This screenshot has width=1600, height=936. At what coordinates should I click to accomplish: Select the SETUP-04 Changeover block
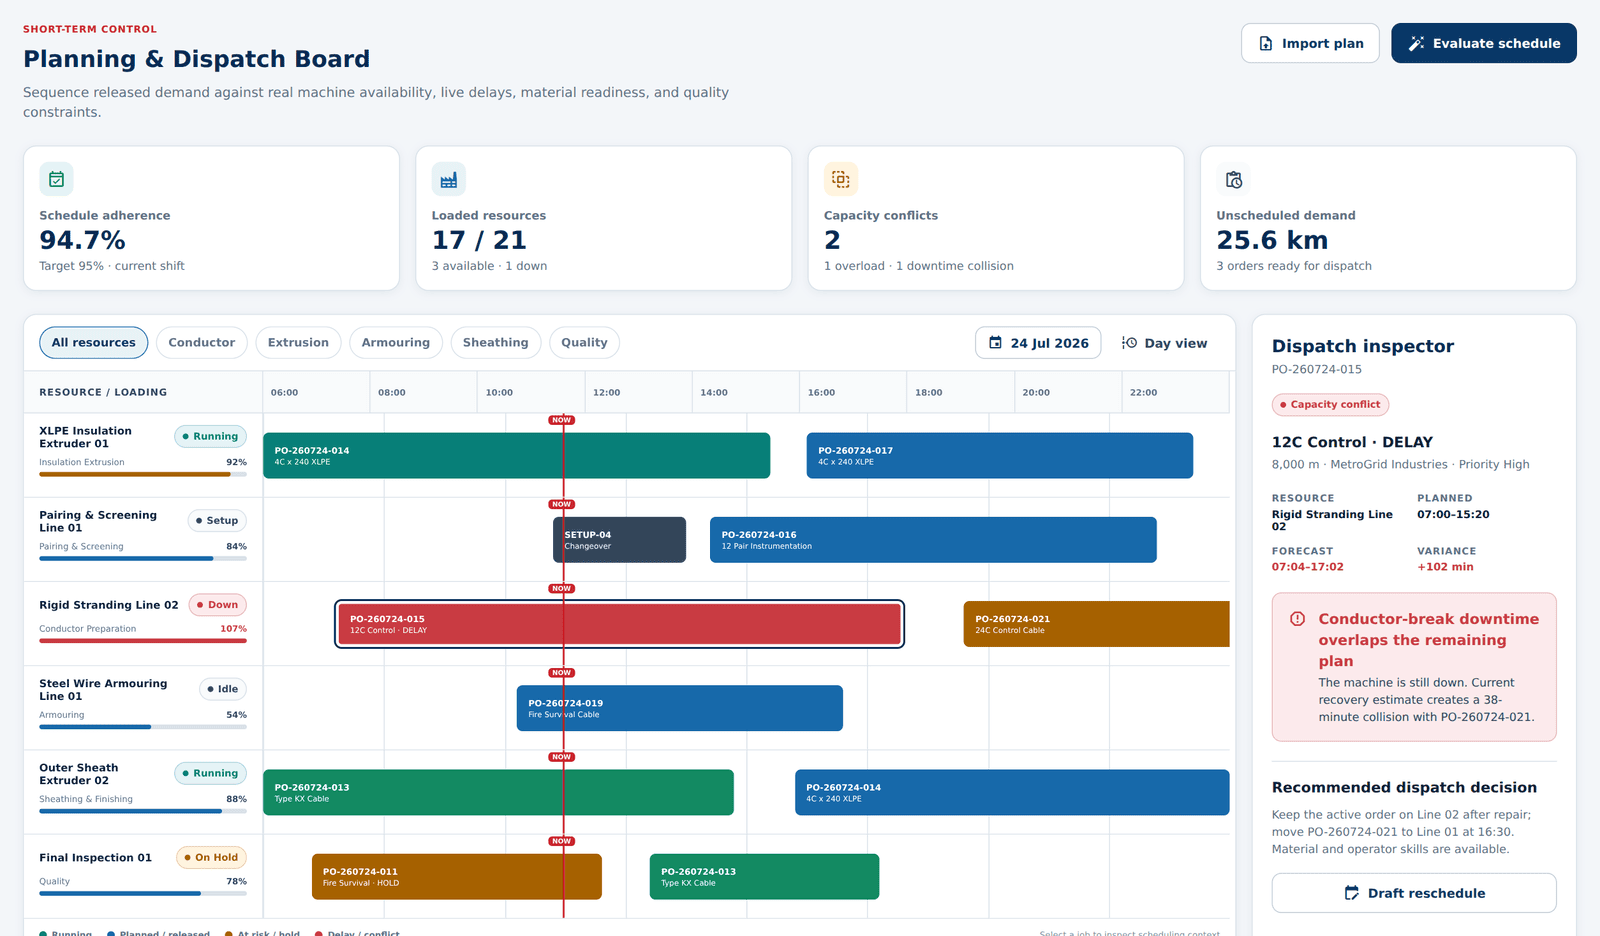coord(619,540)
